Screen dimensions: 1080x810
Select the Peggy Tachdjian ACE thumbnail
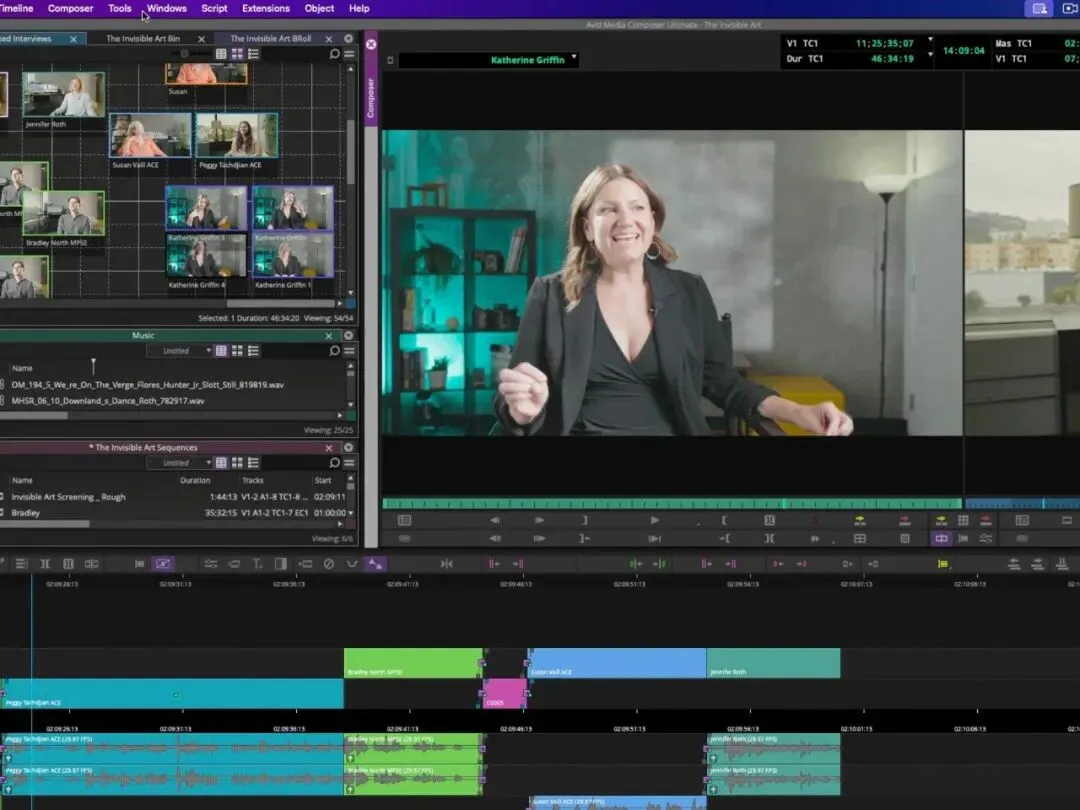[x=237, y=136]
